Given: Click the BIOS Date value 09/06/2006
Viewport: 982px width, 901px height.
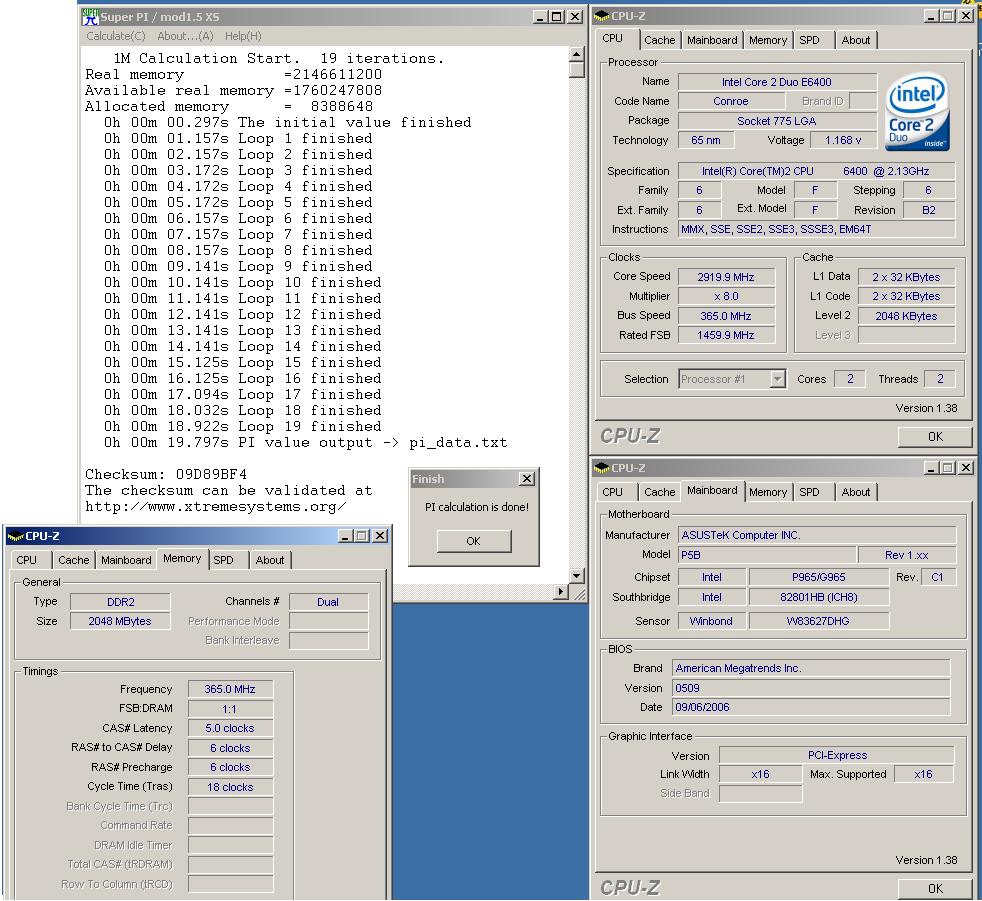Looking at the screenshot, I should click(x=811, y=707).
